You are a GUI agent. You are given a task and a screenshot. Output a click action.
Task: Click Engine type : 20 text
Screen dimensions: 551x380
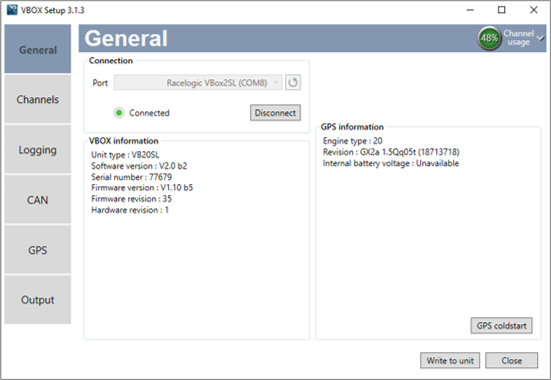point(352,141)
